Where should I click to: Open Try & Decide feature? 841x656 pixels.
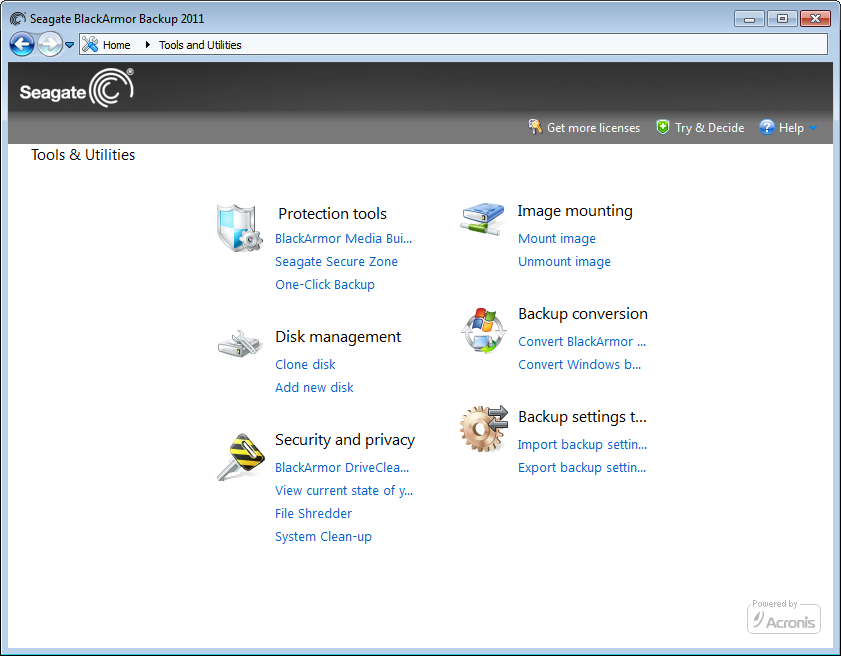pos(709,128)
